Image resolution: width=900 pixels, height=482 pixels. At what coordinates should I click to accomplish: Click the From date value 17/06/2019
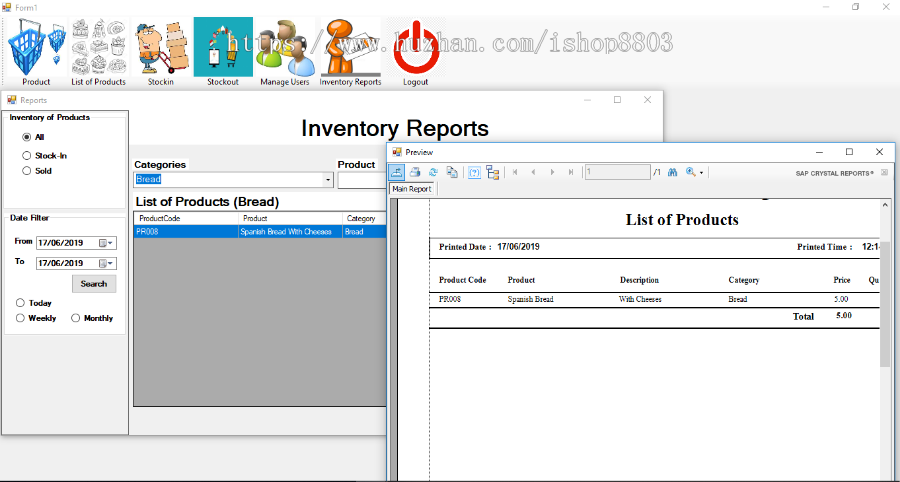(61, 243)
